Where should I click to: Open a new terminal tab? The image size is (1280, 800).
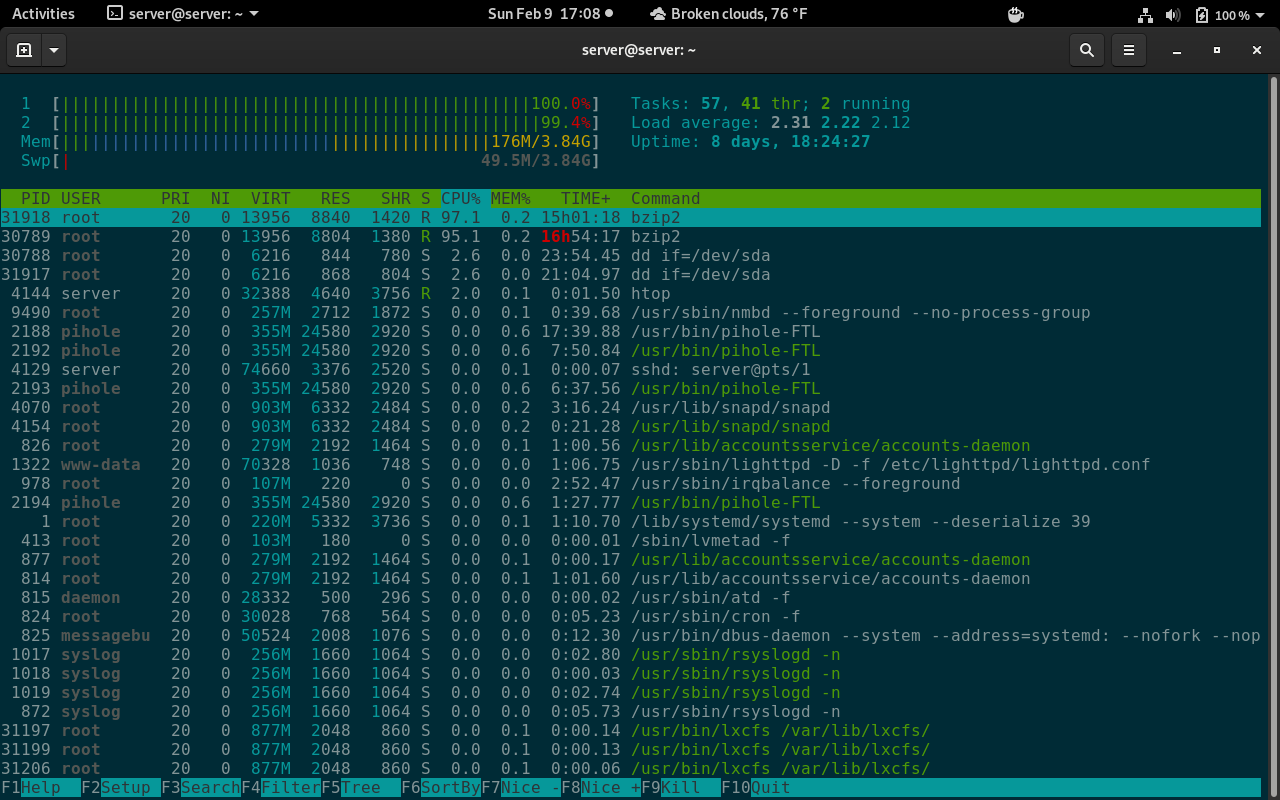click(x=24, y=50)
